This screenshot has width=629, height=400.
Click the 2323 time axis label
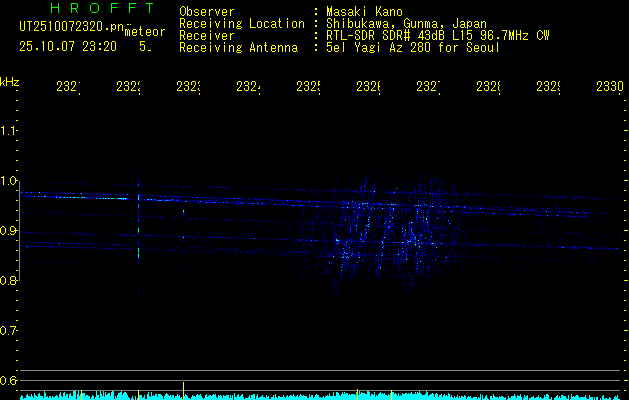(x=188, y=87)
